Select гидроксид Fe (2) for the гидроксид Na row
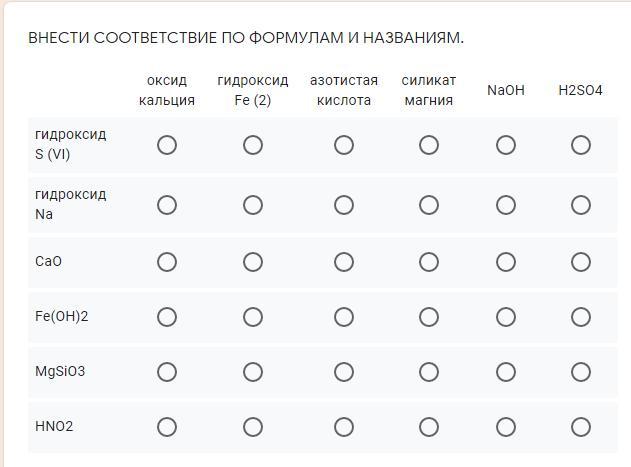Screen dimensions: 631x467 point(253,205)
